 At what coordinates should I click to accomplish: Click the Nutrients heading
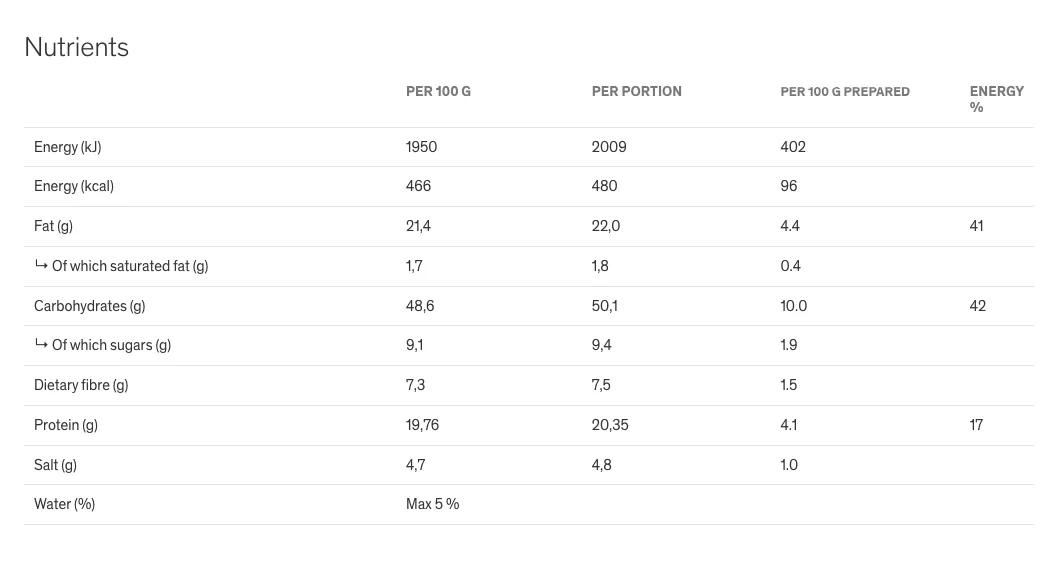pos(77,47)
